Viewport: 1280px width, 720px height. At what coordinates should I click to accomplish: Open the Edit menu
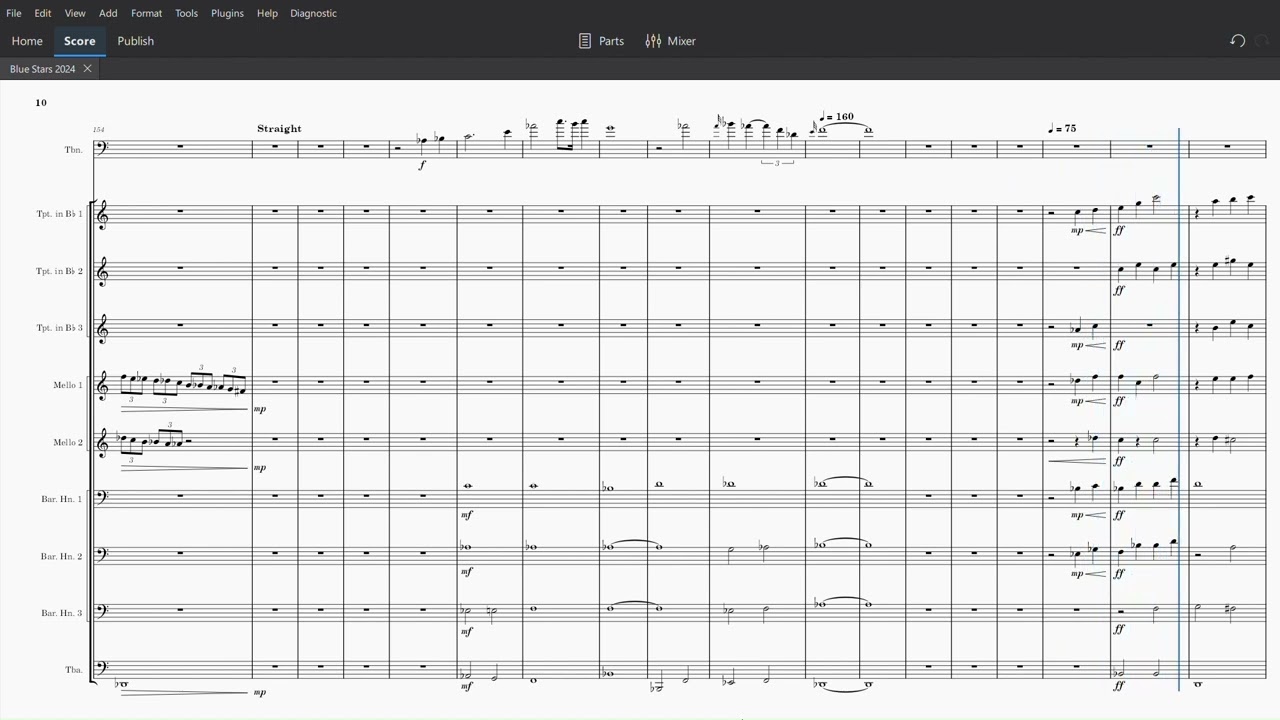tap(43, 13)
